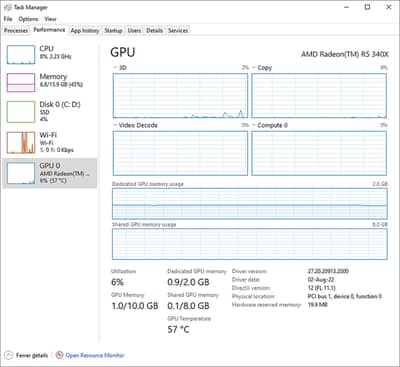Screen dimensions: 400x367
Task: Click the AMD Radeon(TM) R5 340X name
Action: (345, 54)
